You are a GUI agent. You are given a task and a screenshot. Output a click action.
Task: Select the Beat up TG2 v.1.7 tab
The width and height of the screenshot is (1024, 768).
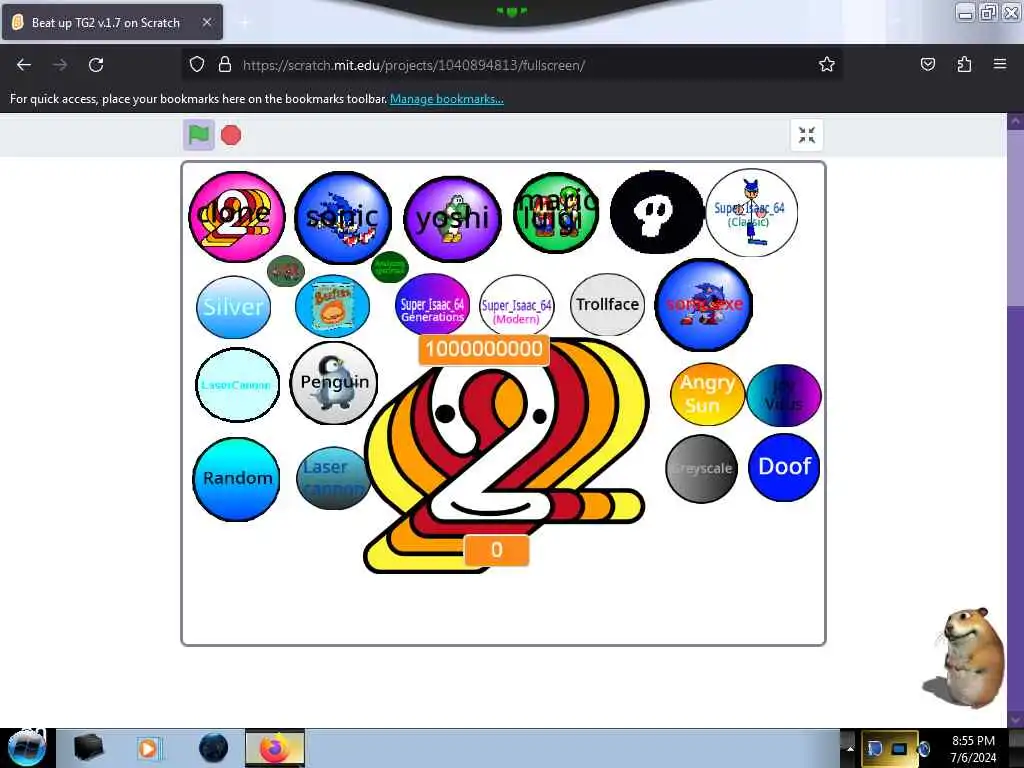(112, 22)
